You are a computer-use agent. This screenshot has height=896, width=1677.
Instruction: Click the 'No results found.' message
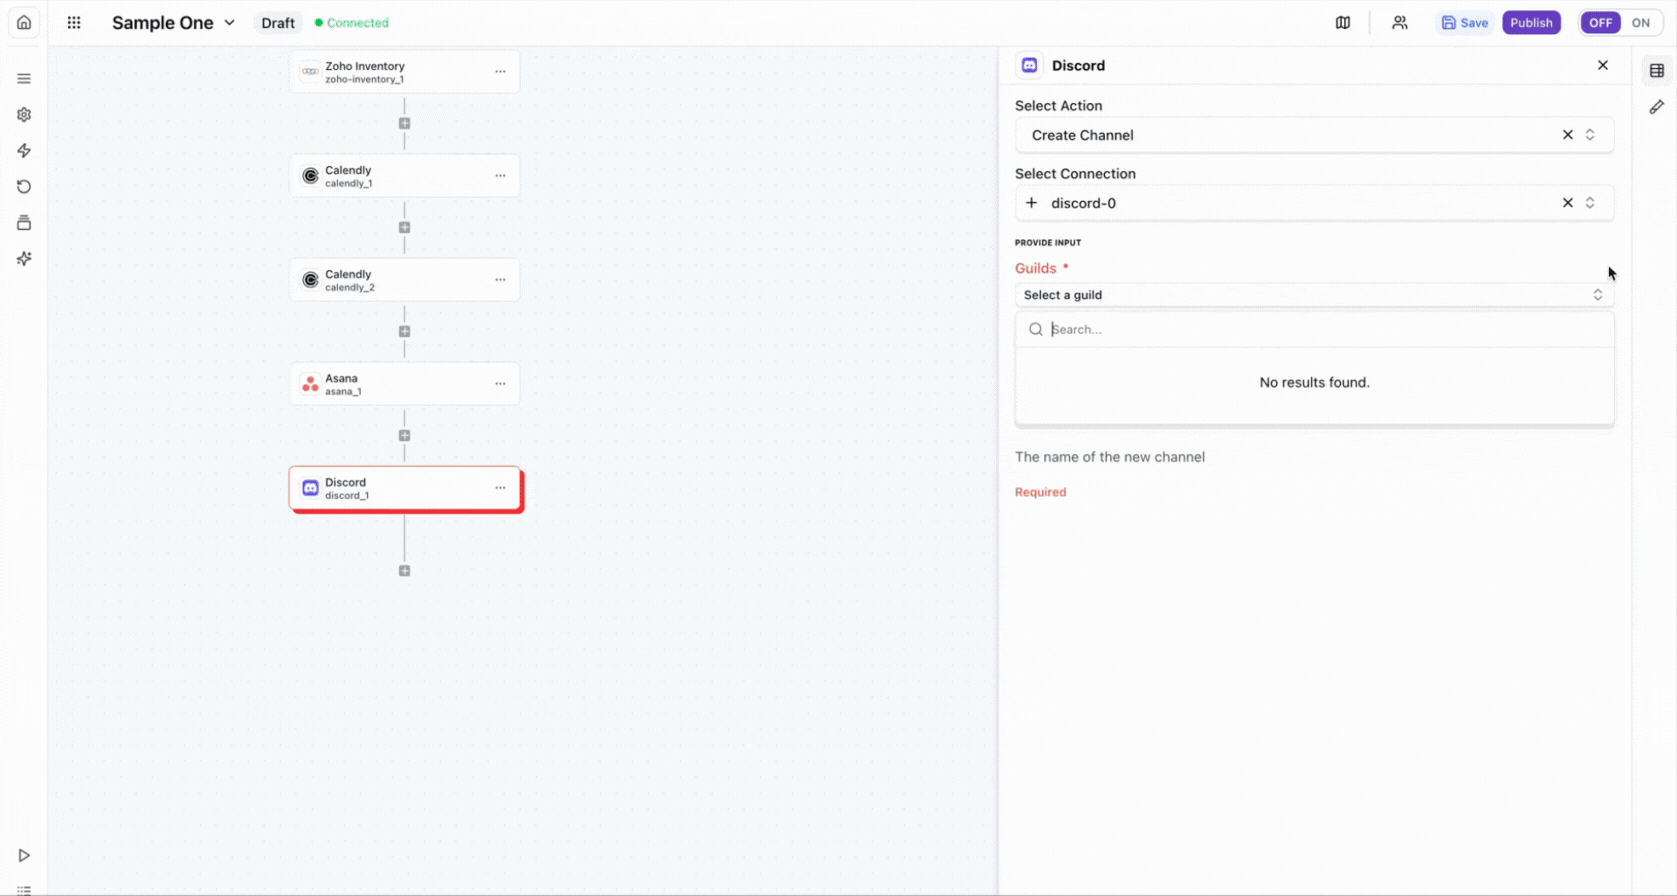1314,382
